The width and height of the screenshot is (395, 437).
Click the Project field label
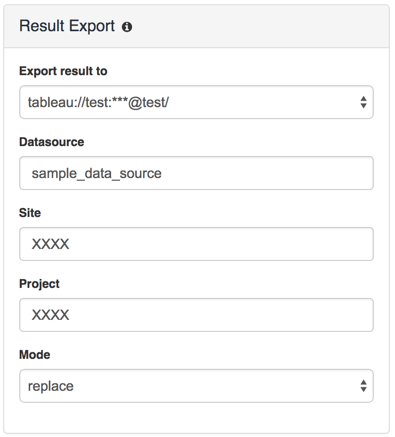[x=39, y=284]
